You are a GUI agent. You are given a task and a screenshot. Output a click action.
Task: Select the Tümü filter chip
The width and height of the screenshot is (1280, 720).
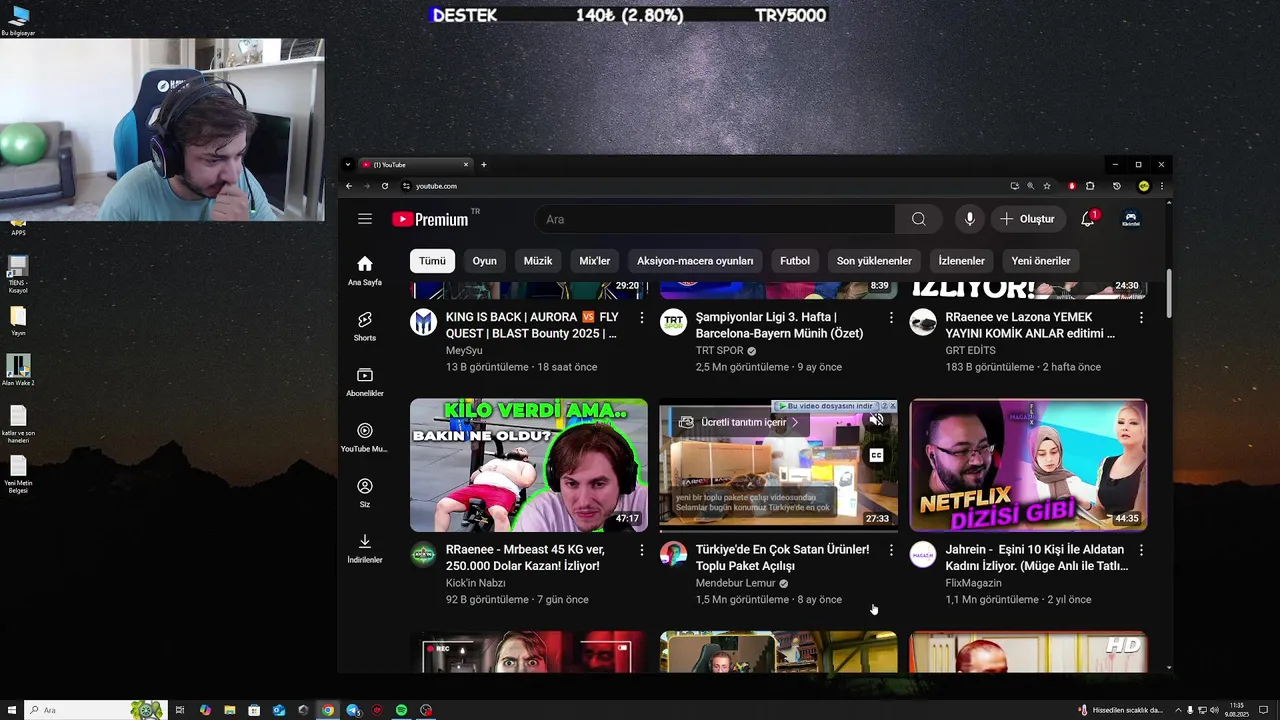pyautogui.click(x=432, y=261)
